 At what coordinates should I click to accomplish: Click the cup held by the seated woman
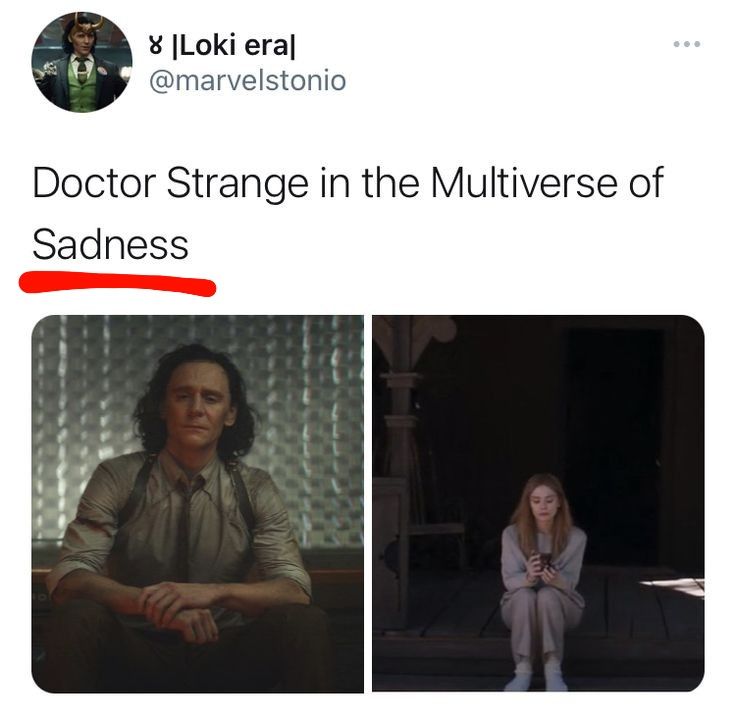[x=544, y=560]
